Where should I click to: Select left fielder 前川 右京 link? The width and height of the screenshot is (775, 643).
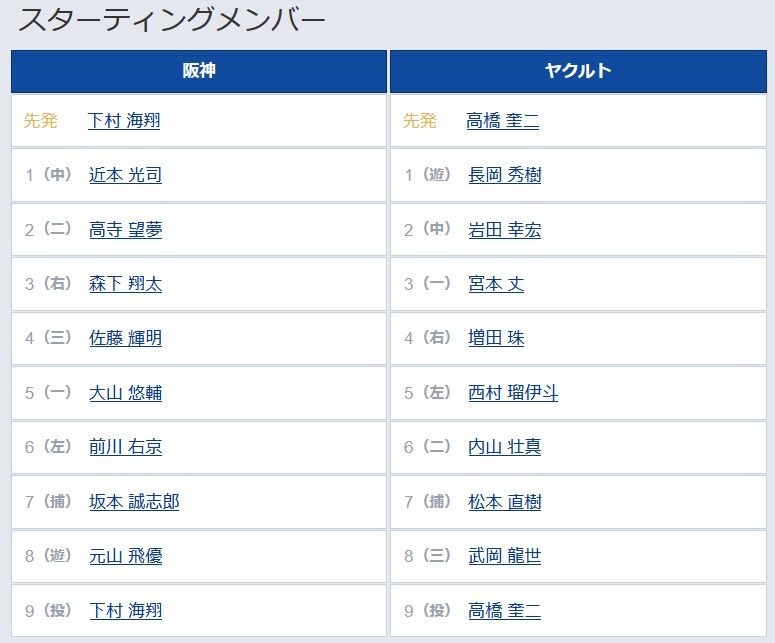tap(126, 447)
